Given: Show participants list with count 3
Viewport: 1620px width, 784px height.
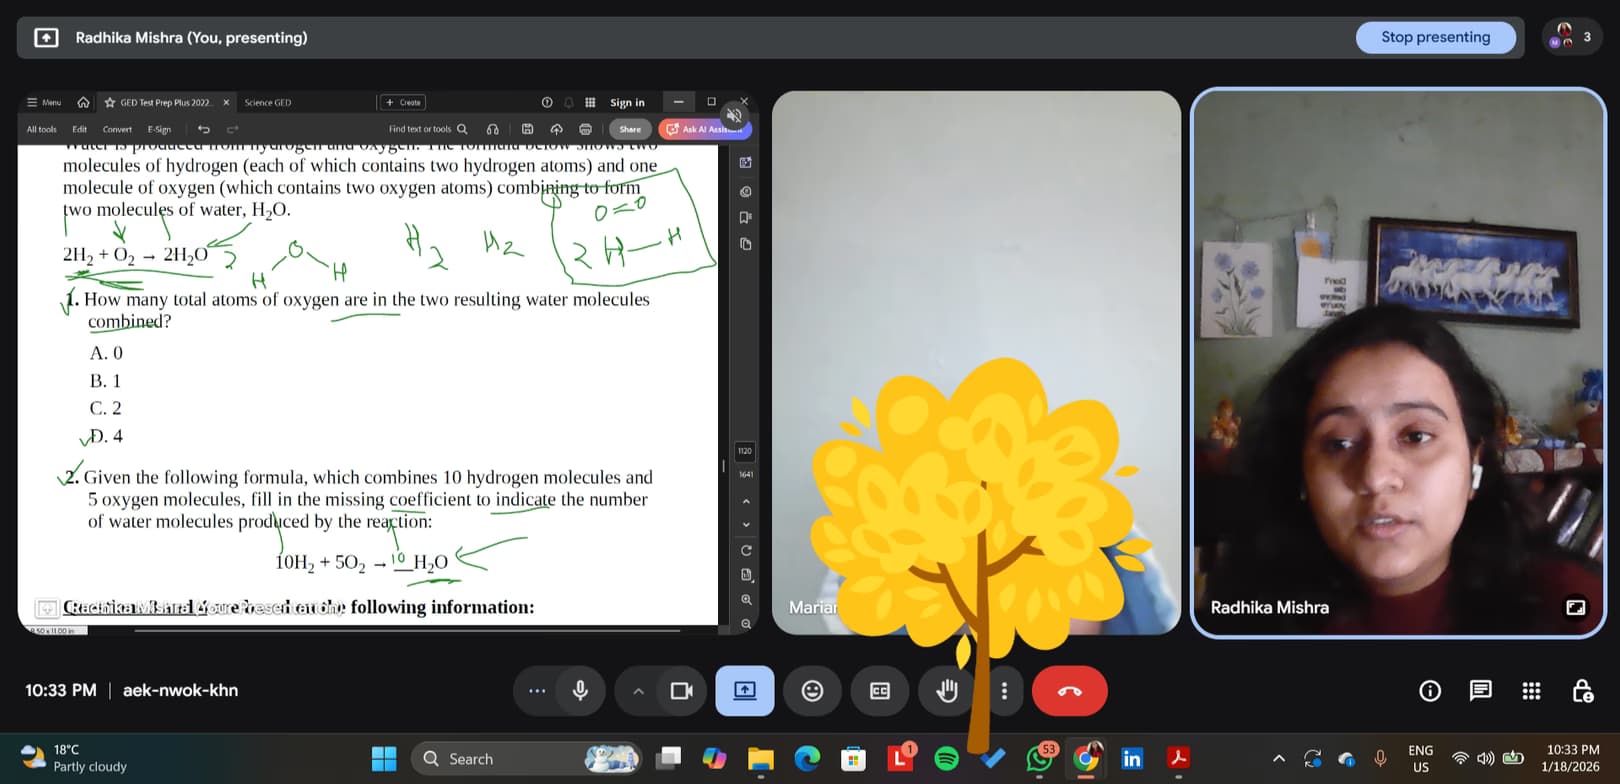Looking at the screenshot, I should coord(1571,37).
